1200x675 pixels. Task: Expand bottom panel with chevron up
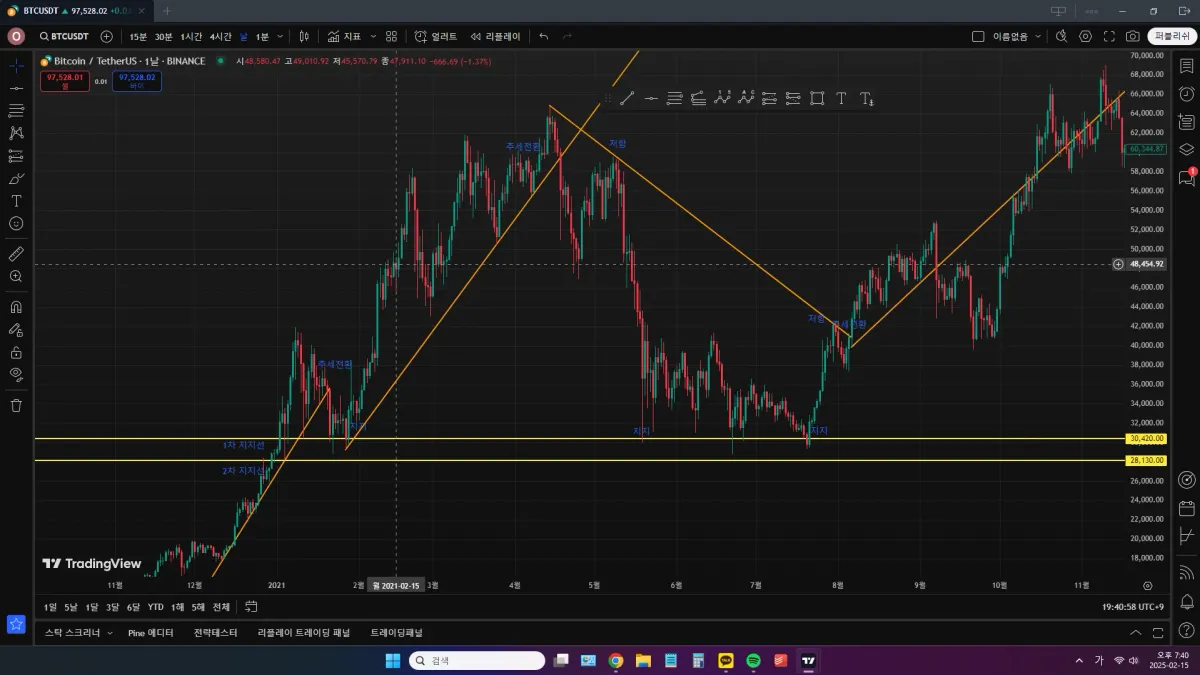[1135, 633]
